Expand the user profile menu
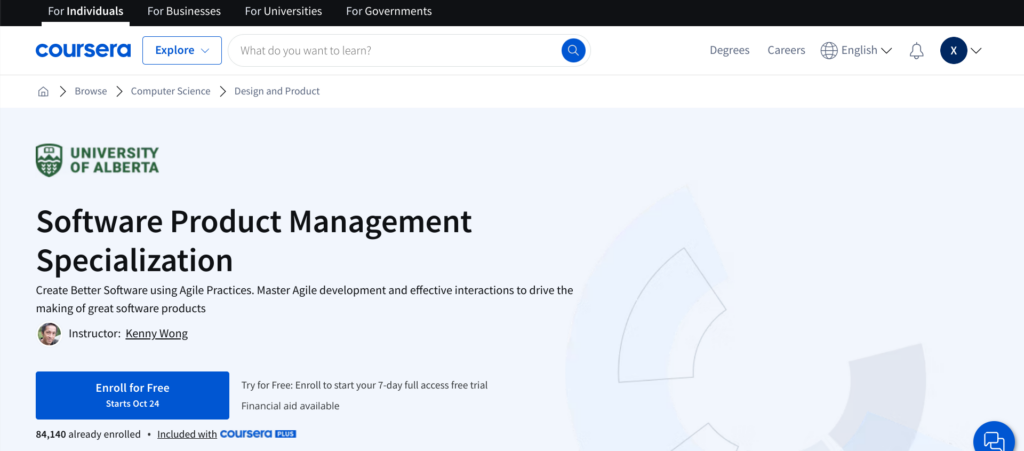 pos(961,51)
